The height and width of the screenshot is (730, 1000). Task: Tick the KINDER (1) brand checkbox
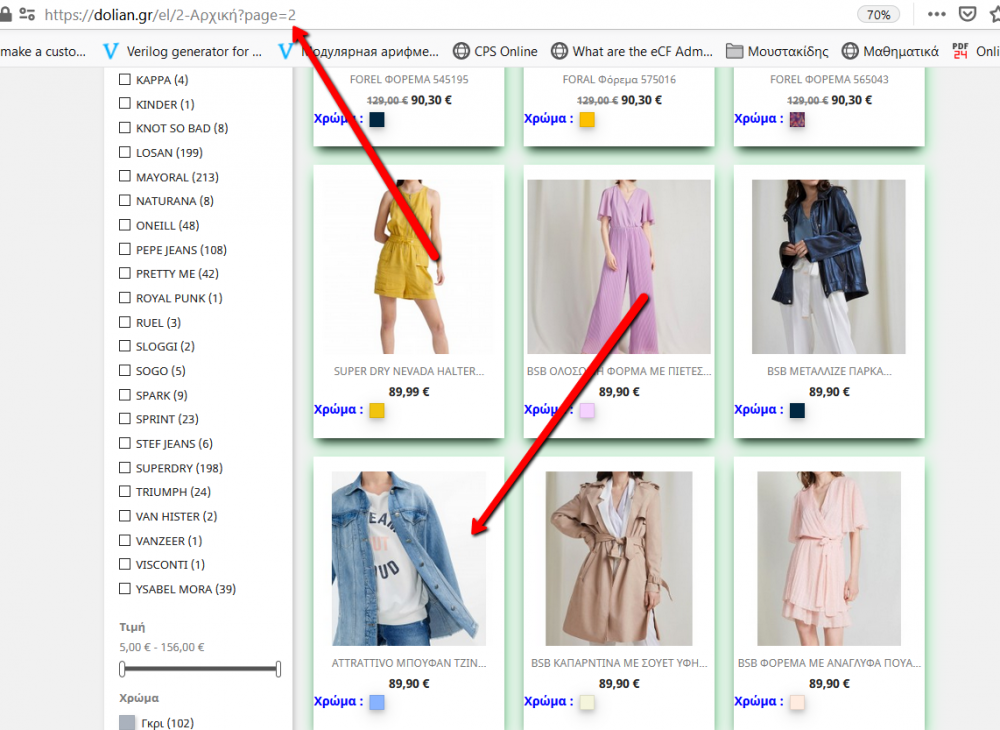[125, 103]
